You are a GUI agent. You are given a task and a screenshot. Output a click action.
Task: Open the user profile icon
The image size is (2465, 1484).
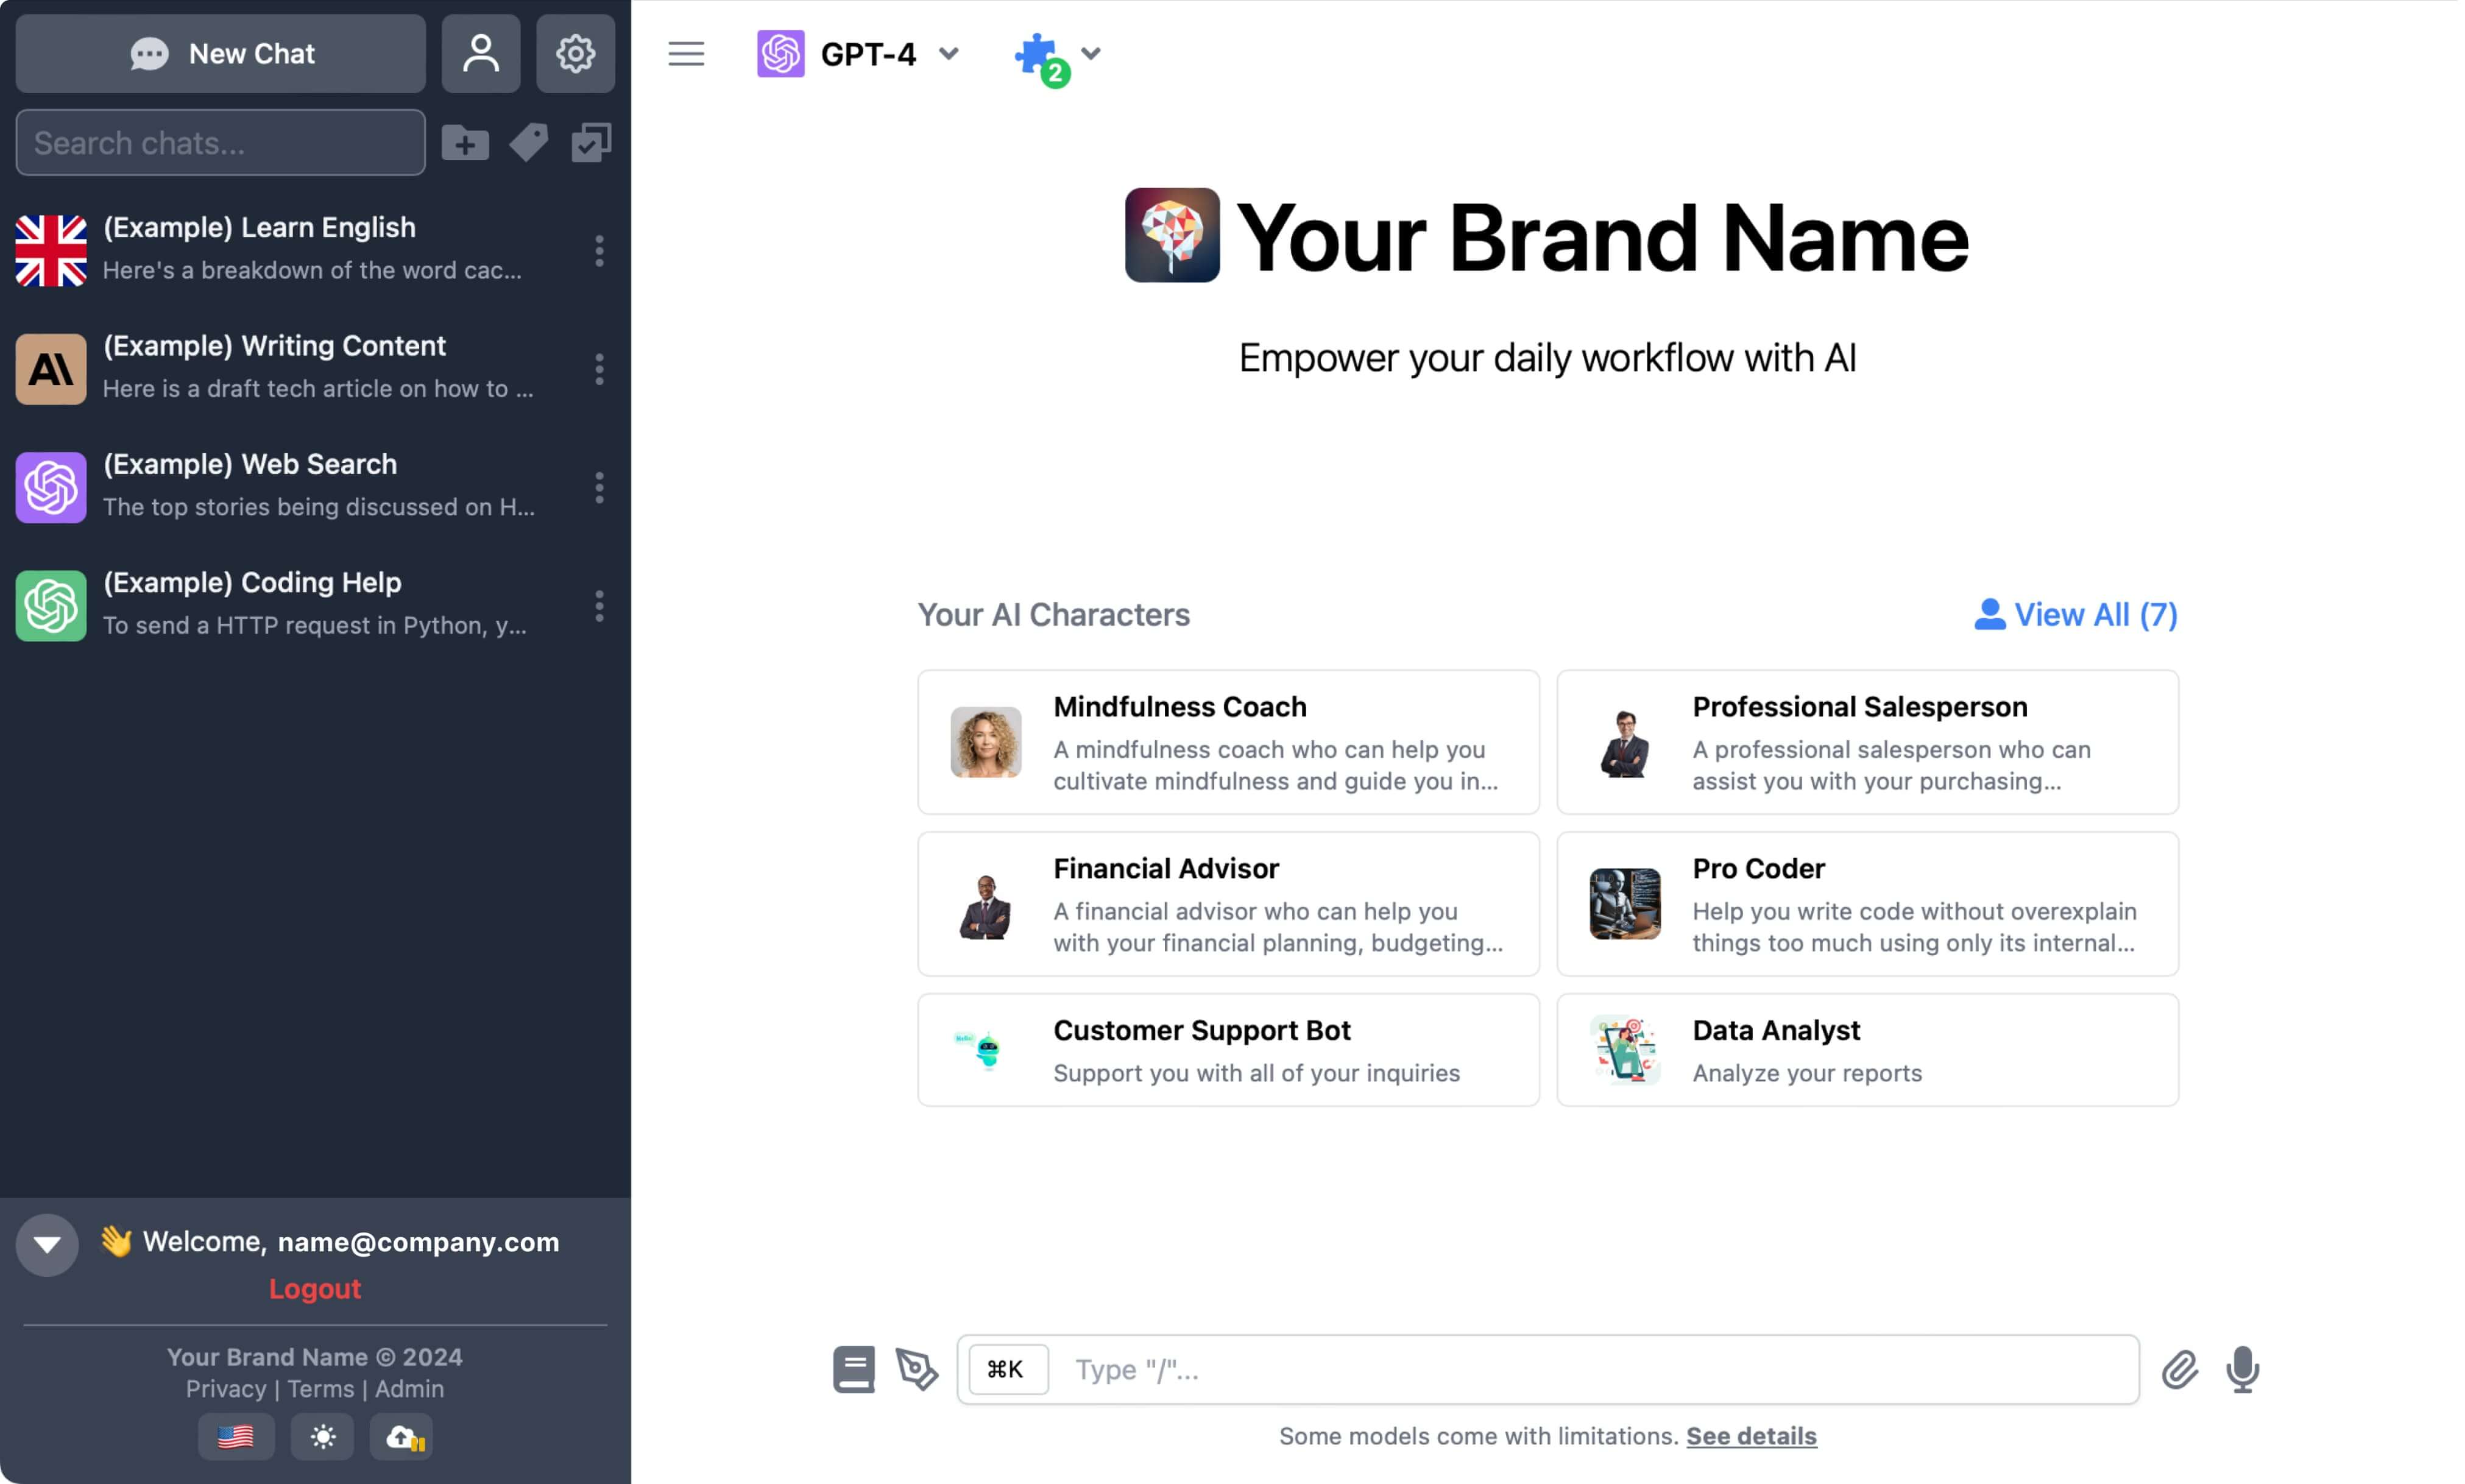481,53
